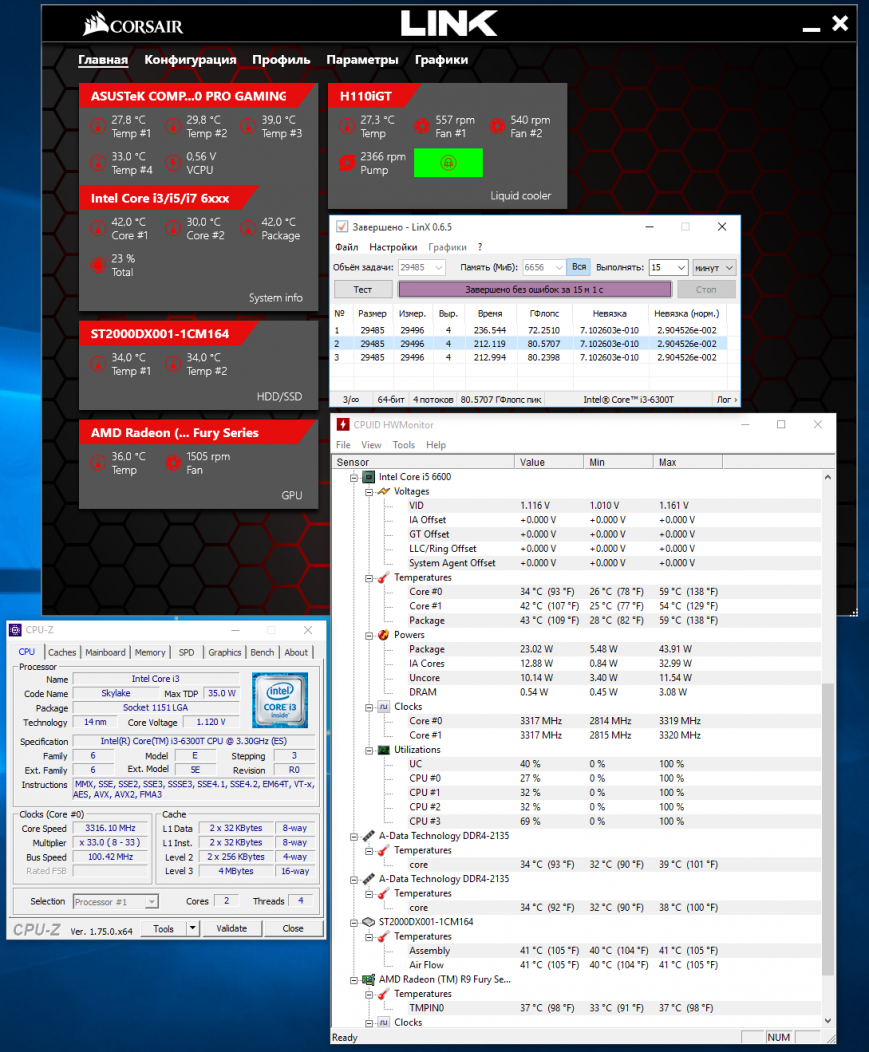The width and height of the screenshot is (869, 1052).
Task: Open the View menu in HWMonitor
Action: pyautogui.click(x=371, y=445)
